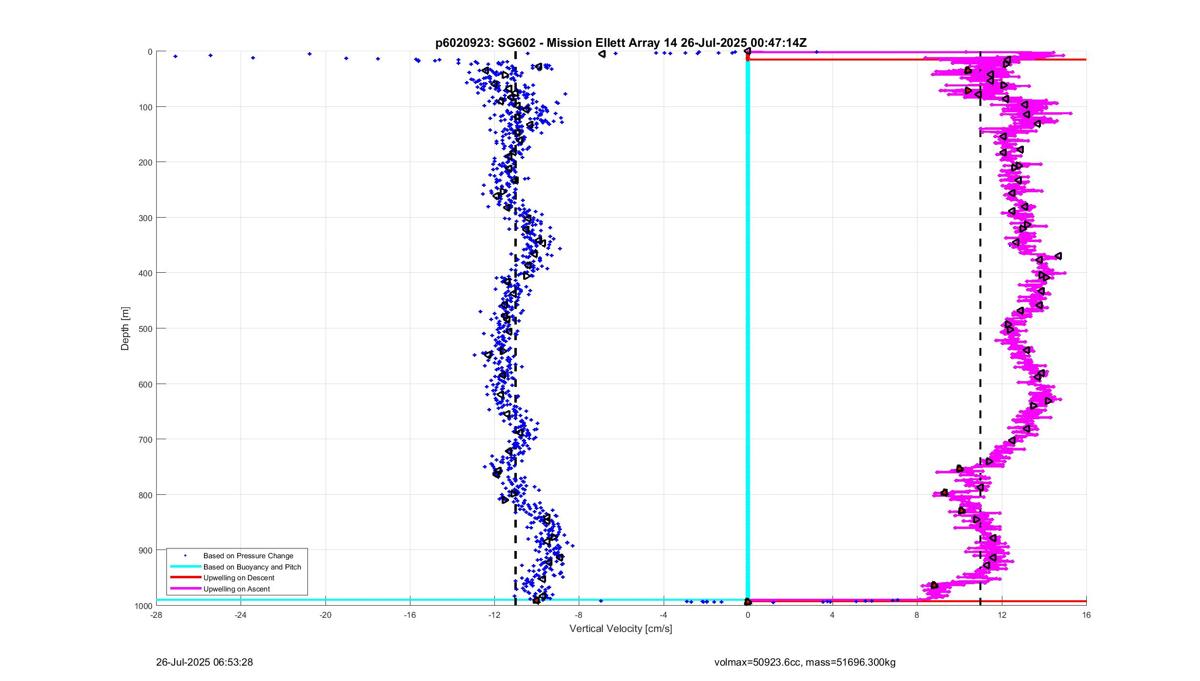
Task: Click the -16 tick label on velocity axis
Action: pyautogui.click(x=409, y=614)
